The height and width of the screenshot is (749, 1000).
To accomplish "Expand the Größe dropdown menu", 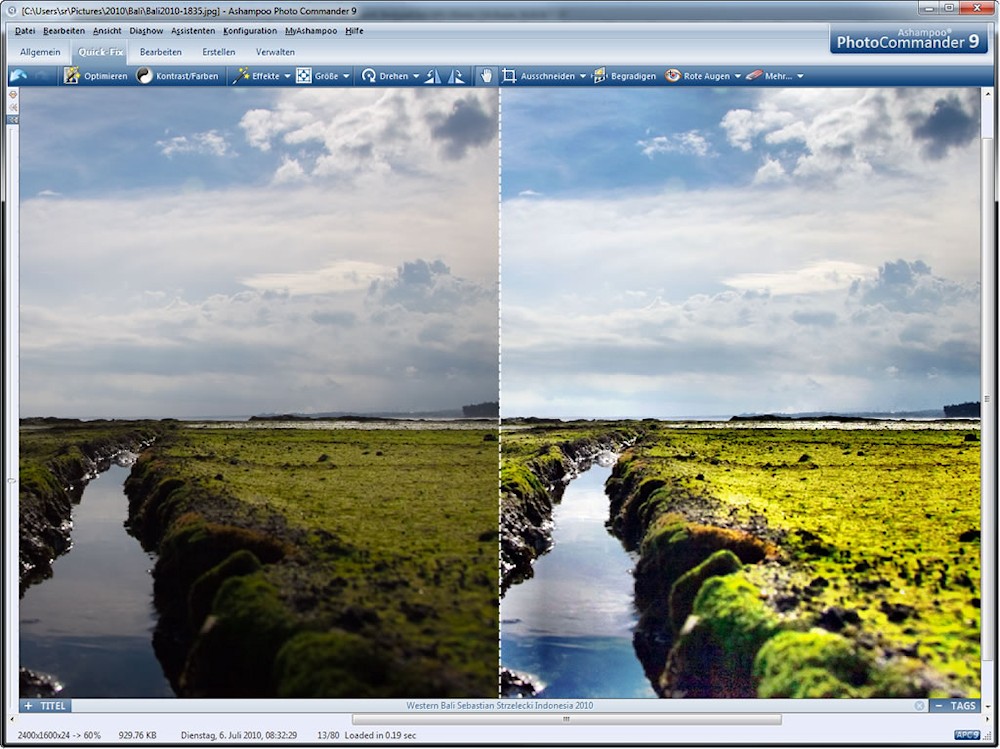I will coord(347,76).
